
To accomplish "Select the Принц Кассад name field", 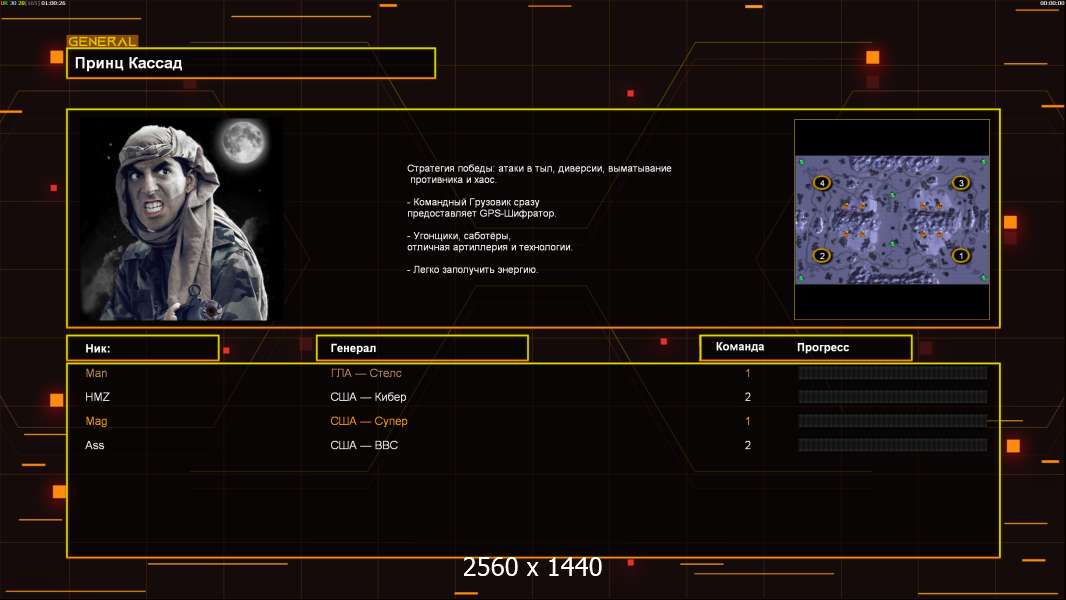I will tap(251, 63).
